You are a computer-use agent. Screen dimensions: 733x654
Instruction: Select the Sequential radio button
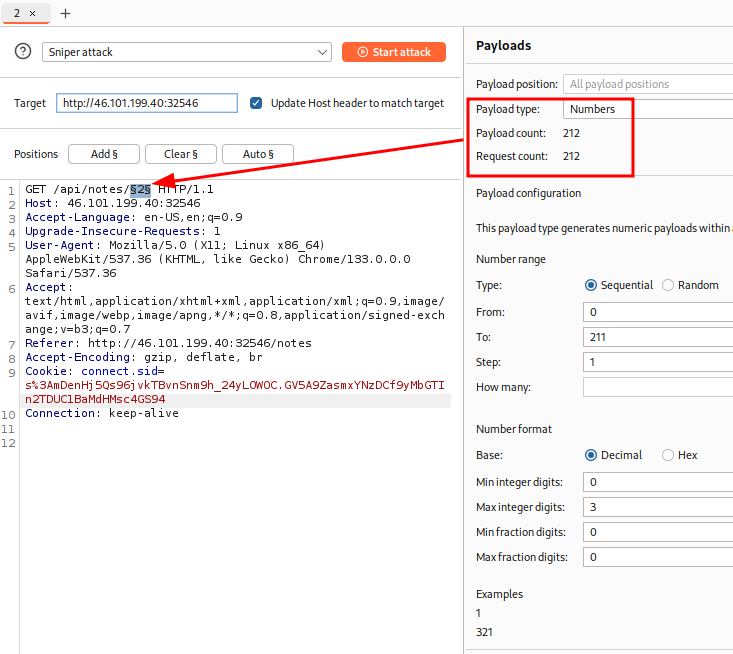(591, 285)
